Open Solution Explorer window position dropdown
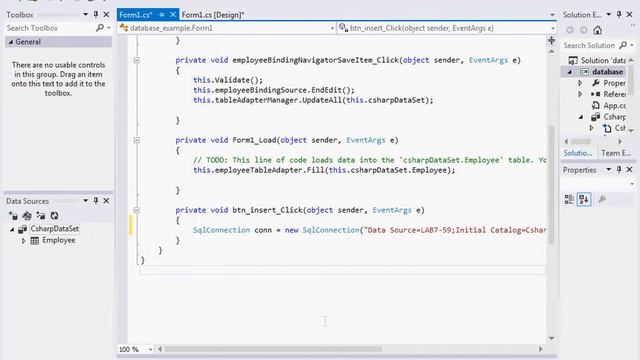 (609, 15)
